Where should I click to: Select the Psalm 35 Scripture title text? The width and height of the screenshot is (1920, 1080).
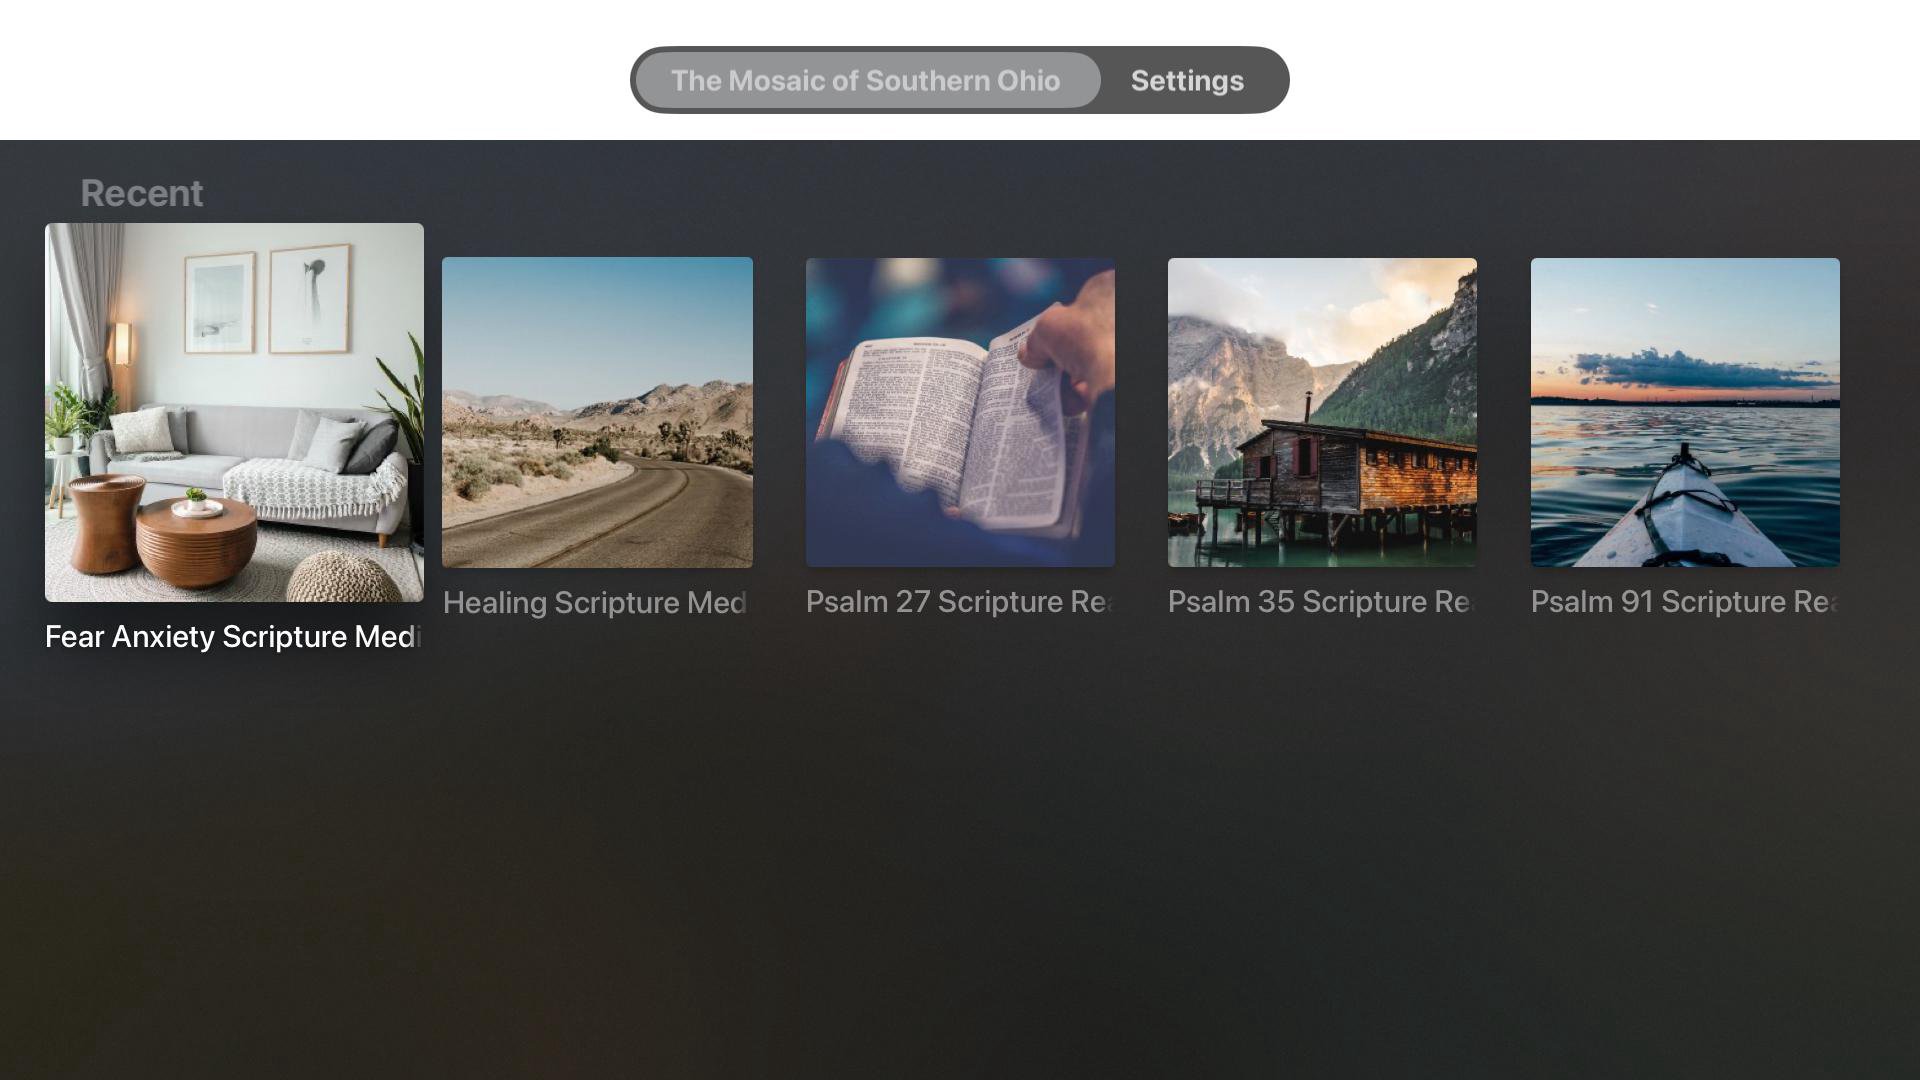(1320, 602)
